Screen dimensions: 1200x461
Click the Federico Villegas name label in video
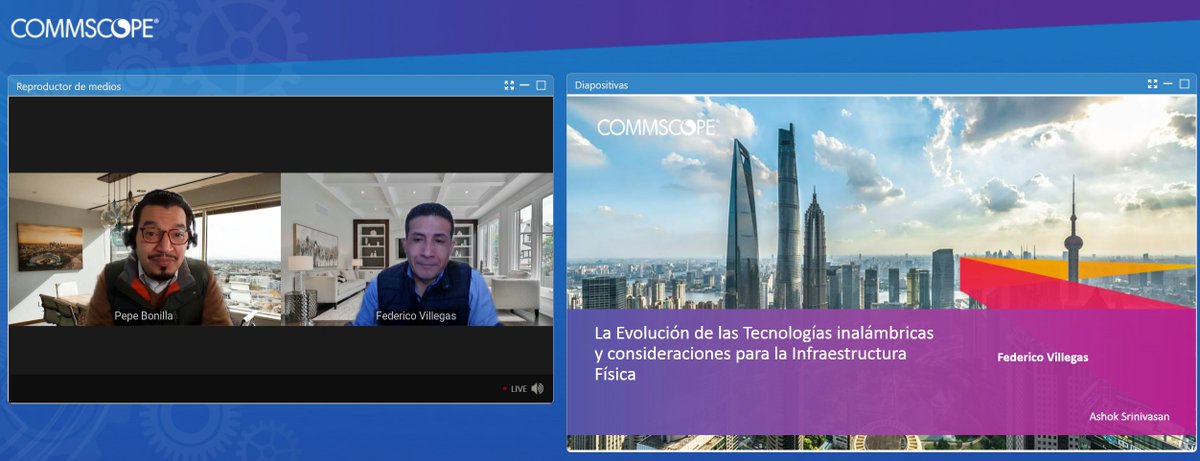tap(417, 316)
